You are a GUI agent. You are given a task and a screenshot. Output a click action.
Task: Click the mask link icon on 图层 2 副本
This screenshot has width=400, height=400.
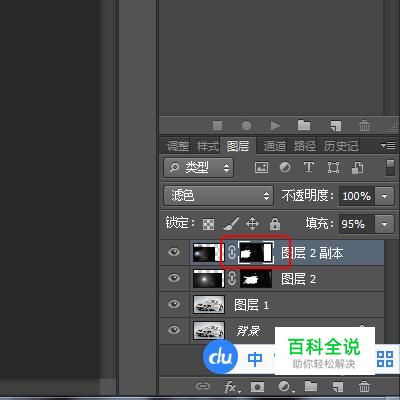click(232, 253)
